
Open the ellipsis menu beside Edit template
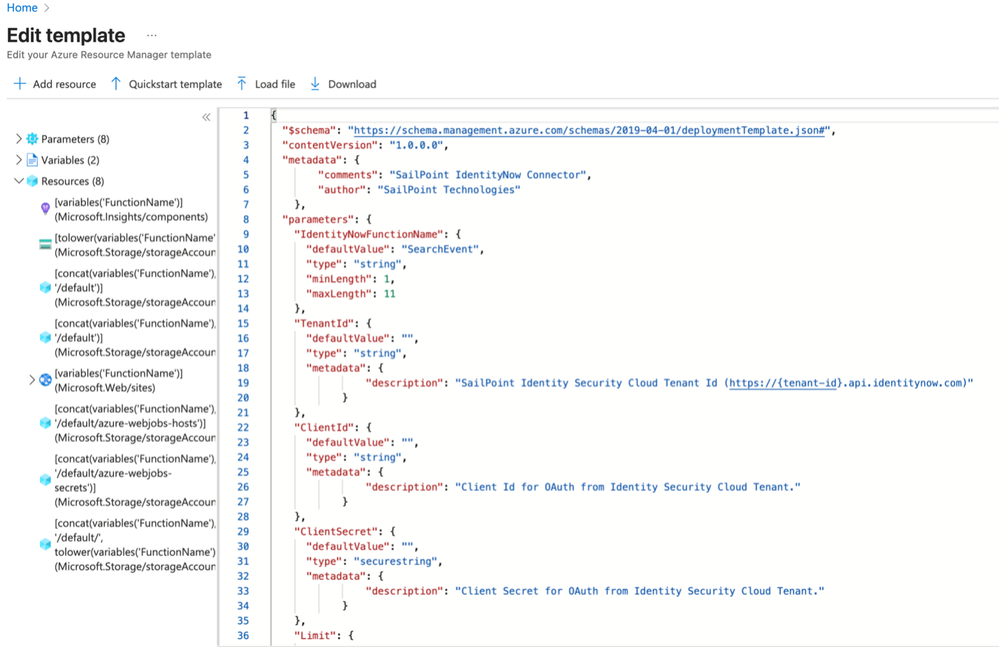[152, 36]
